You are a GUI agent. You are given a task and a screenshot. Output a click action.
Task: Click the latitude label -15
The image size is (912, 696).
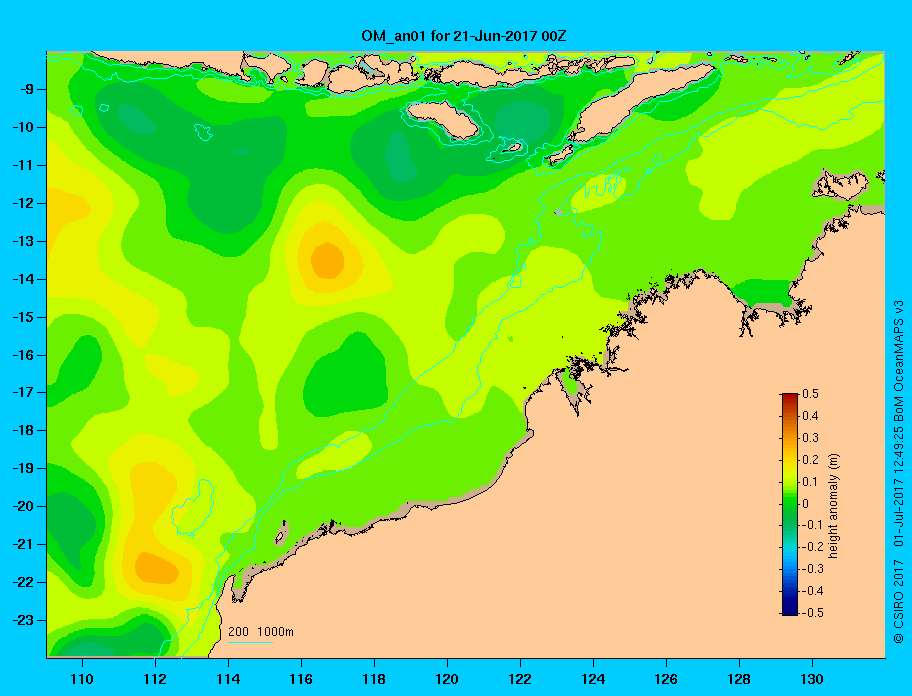click(x=27, y=317)
